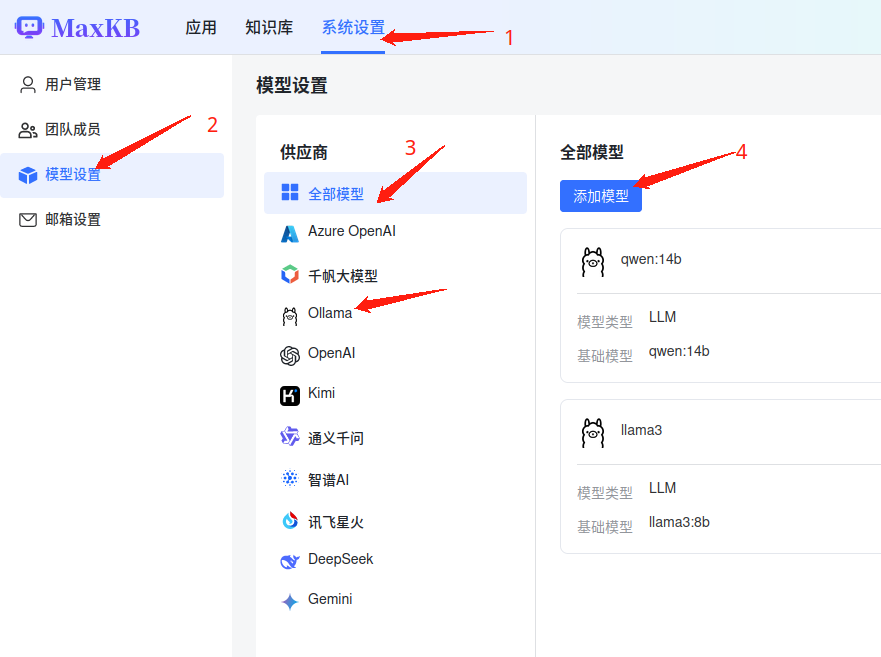Switch to the 系统设置 tab
This screenshot has height=657, width=881.
point(353,27)
